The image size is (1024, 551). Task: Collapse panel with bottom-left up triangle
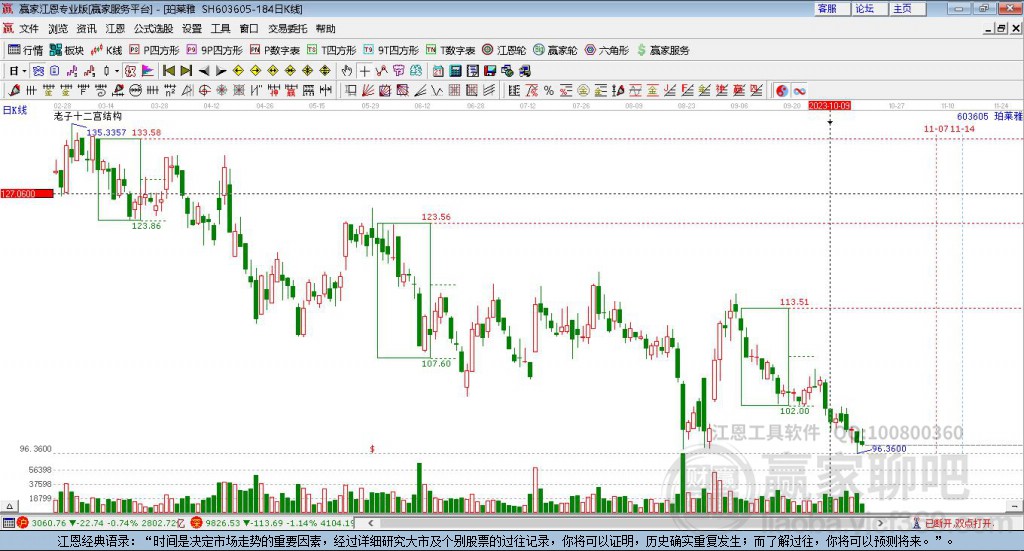click(9, 506)
